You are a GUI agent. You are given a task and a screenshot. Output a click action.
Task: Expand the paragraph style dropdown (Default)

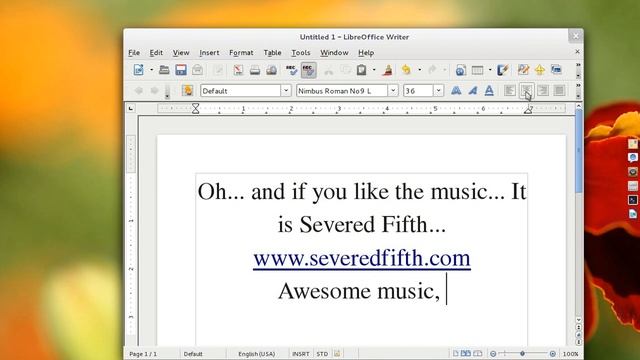point(286,91)
